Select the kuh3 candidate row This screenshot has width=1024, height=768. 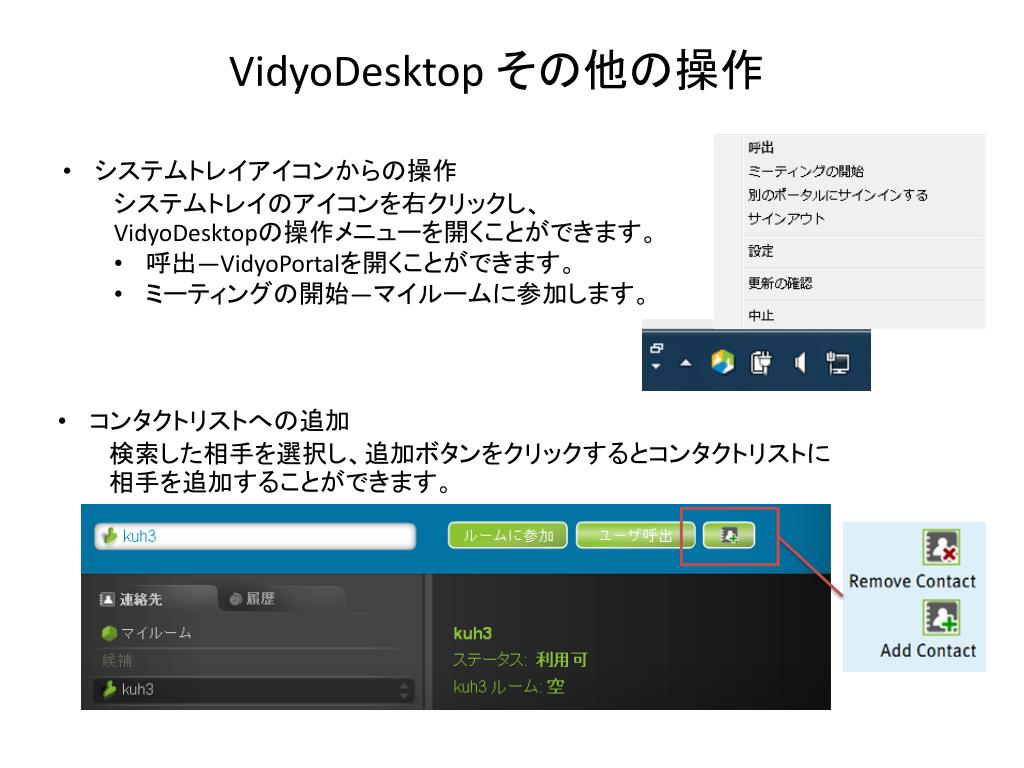point(253,690)
